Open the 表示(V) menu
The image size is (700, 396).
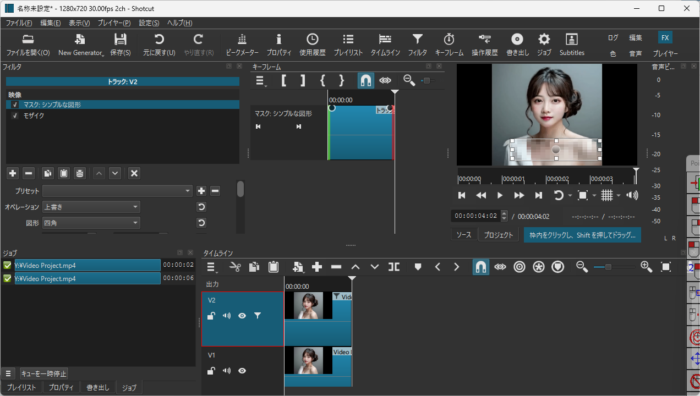79,23
